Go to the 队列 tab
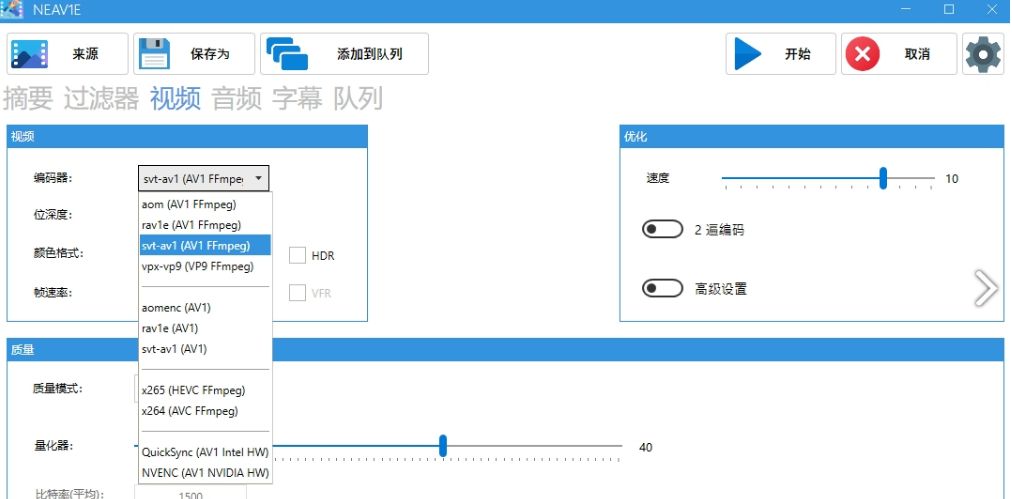Viewport: 1012px width, 499px height. tap(358, 98)
